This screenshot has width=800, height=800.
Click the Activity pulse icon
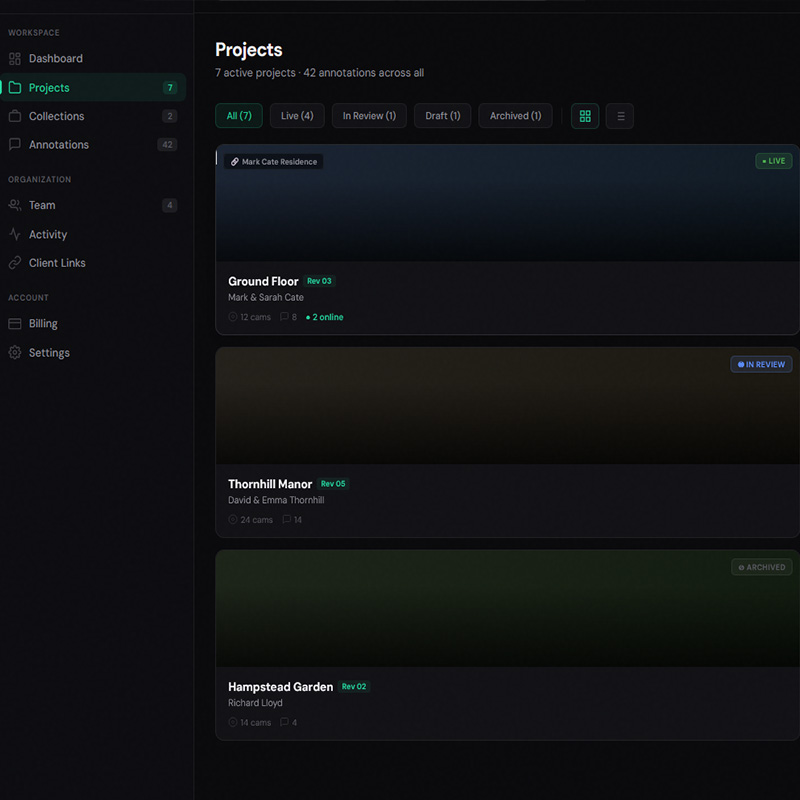[15, 235]
